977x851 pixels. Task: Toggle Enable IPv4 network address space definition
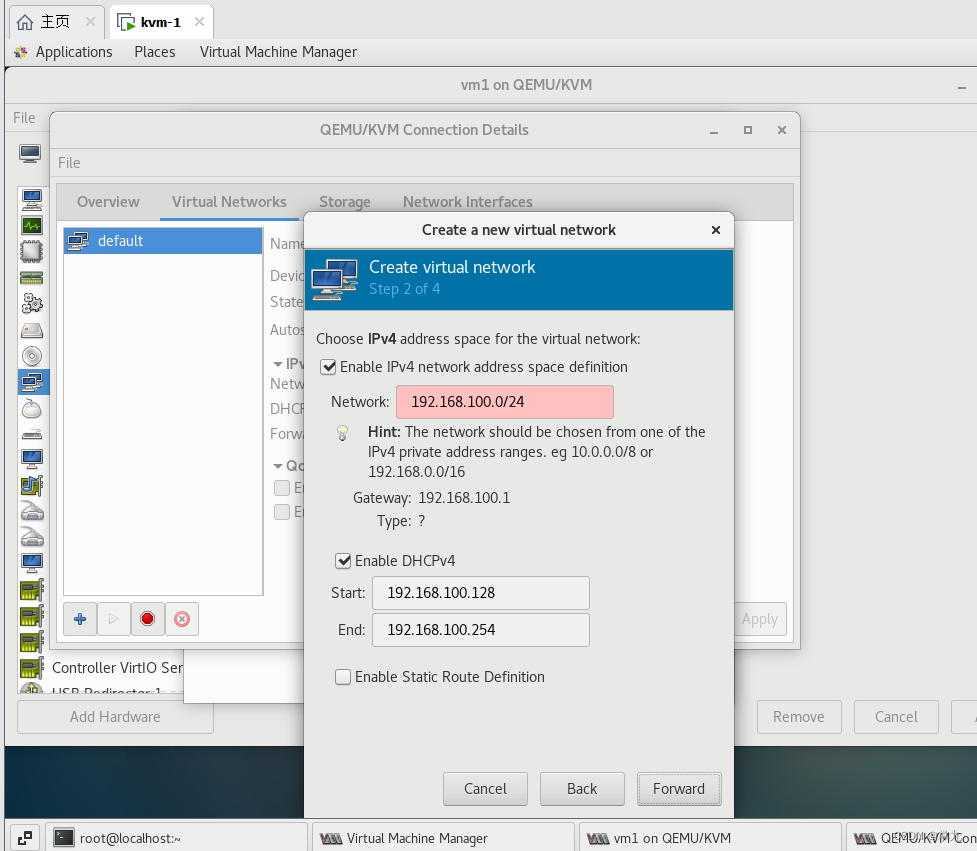coord(328,367)
